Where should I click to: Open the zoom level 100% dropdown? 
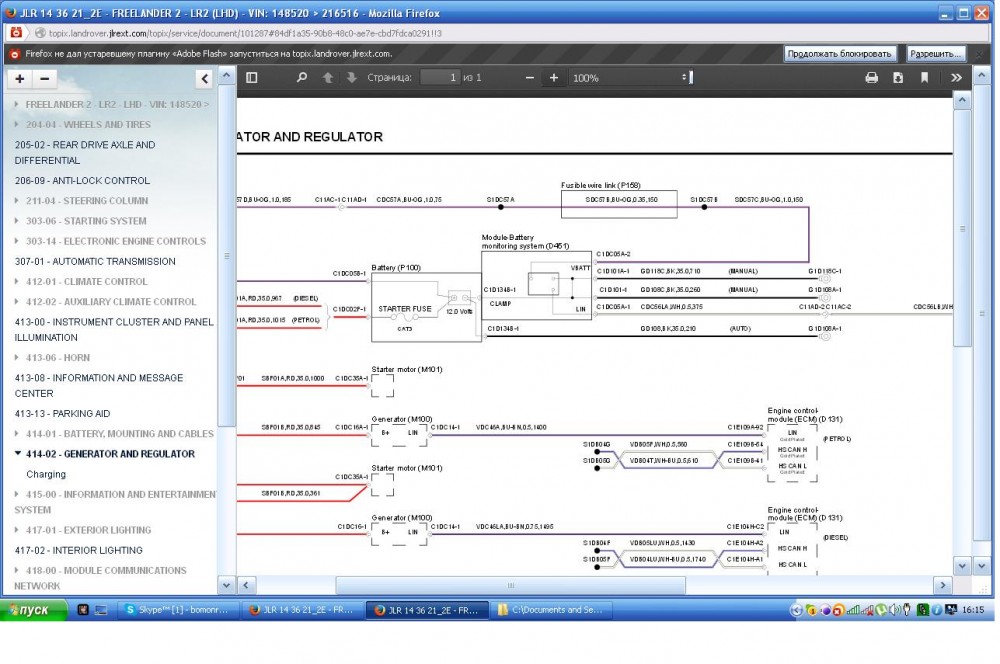[630, 78]
